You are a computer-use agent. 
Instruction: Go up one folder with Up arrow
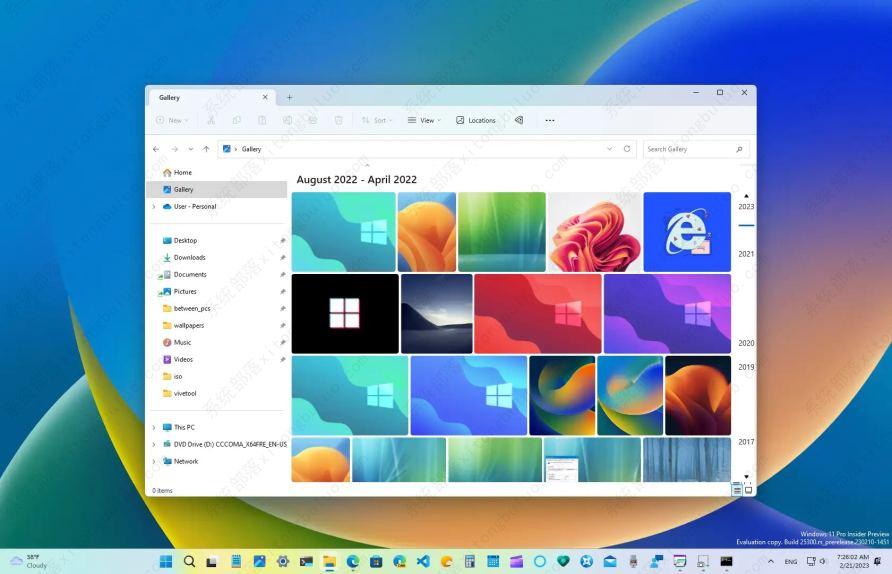click(x=206, y=149)
